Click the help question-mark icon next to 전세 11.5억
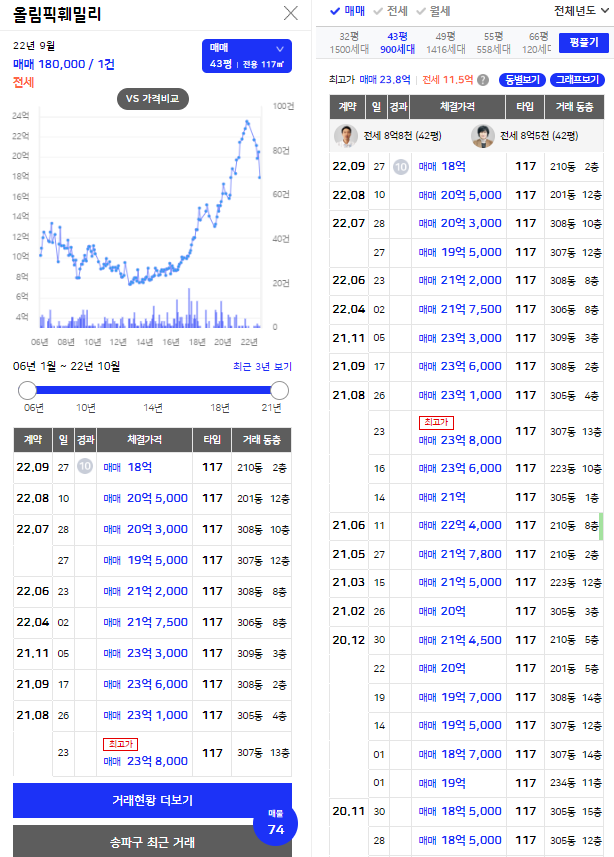This screenshot has height=857, width=614. (x=483, y=80)
